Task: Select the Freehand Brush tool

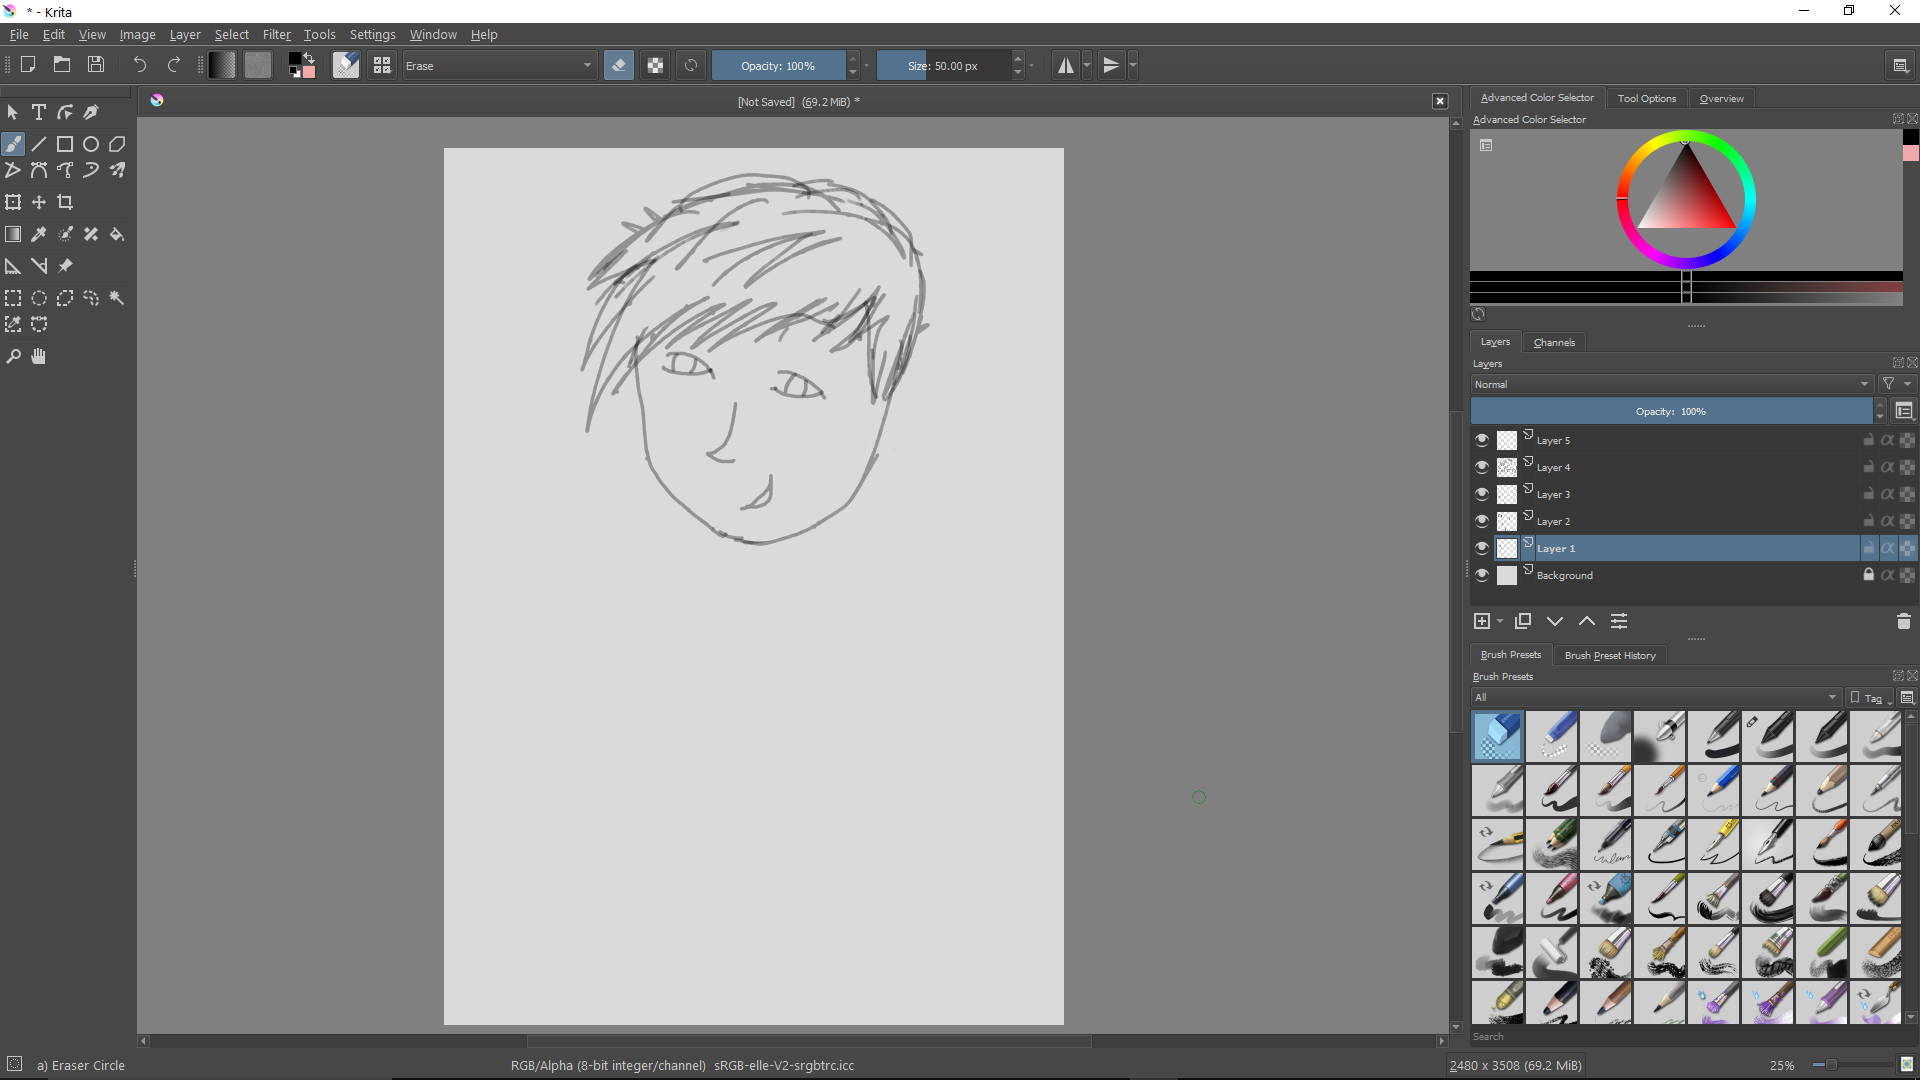Action: tap(13, 143)
